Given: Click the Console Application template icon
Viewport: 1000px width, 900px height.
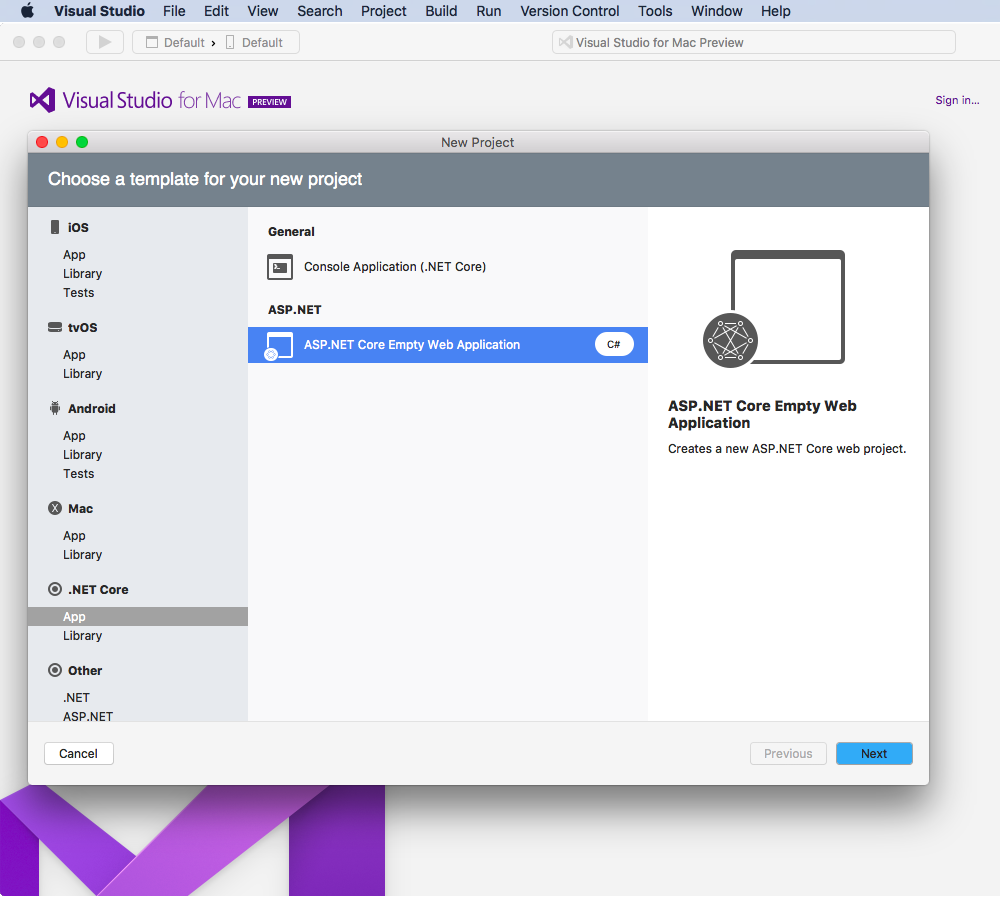Looking at the screenshot, I should [280, 267].
